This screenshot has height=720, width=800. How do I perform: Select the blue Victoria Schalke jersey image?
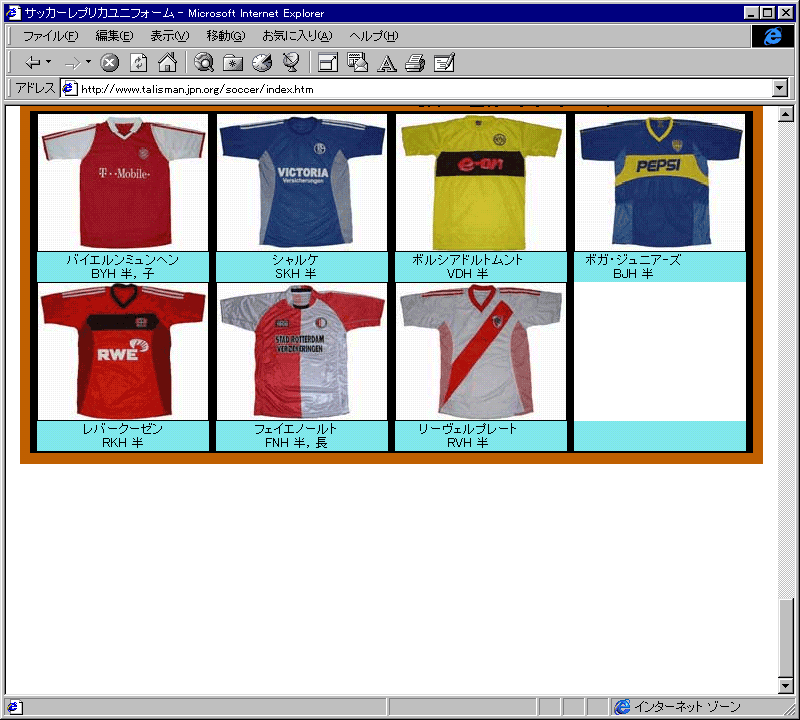click(302, 182)
